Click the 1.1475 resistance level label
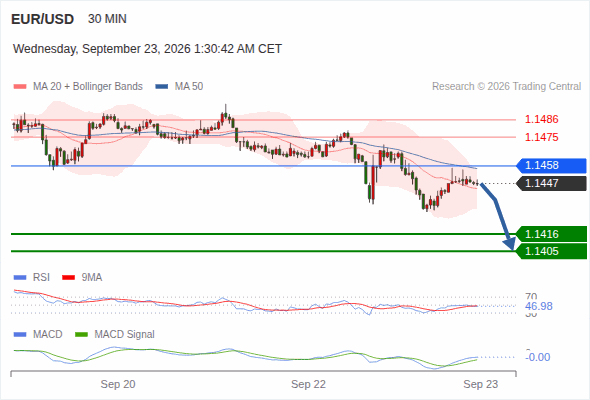The image size is (590, 400). (x=541, y=137)
